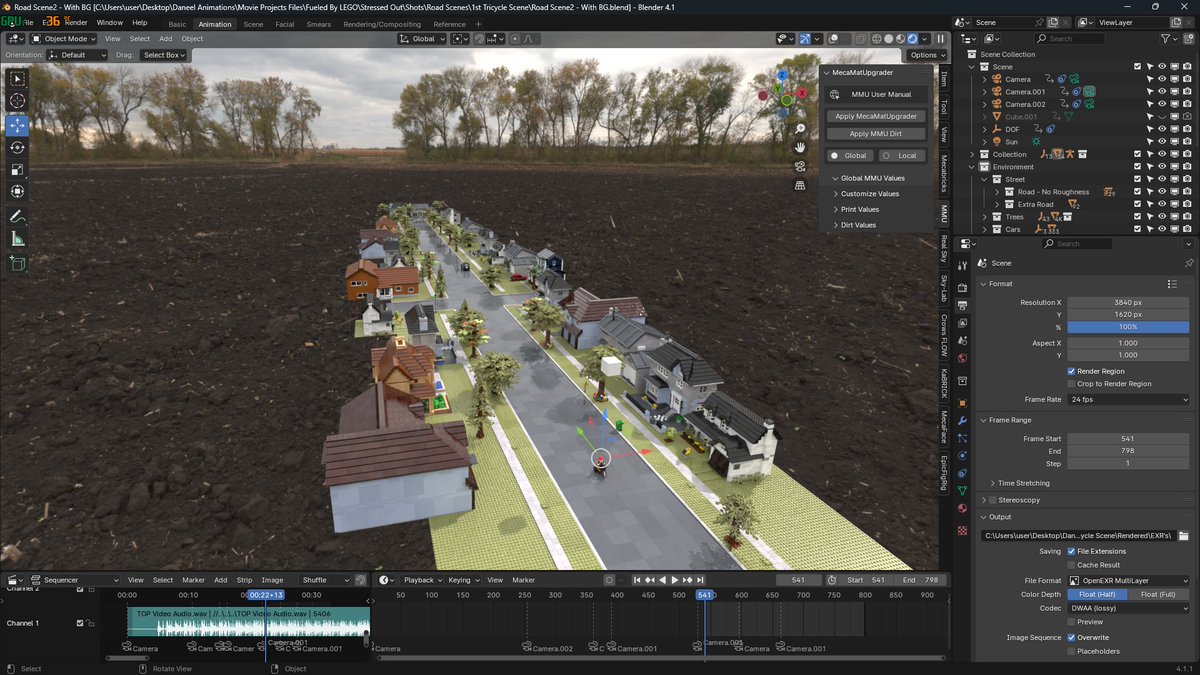Switch perspective/orthographic grid icon
Viewport: 1200px width, 675px height.
(x=800, y=185)
